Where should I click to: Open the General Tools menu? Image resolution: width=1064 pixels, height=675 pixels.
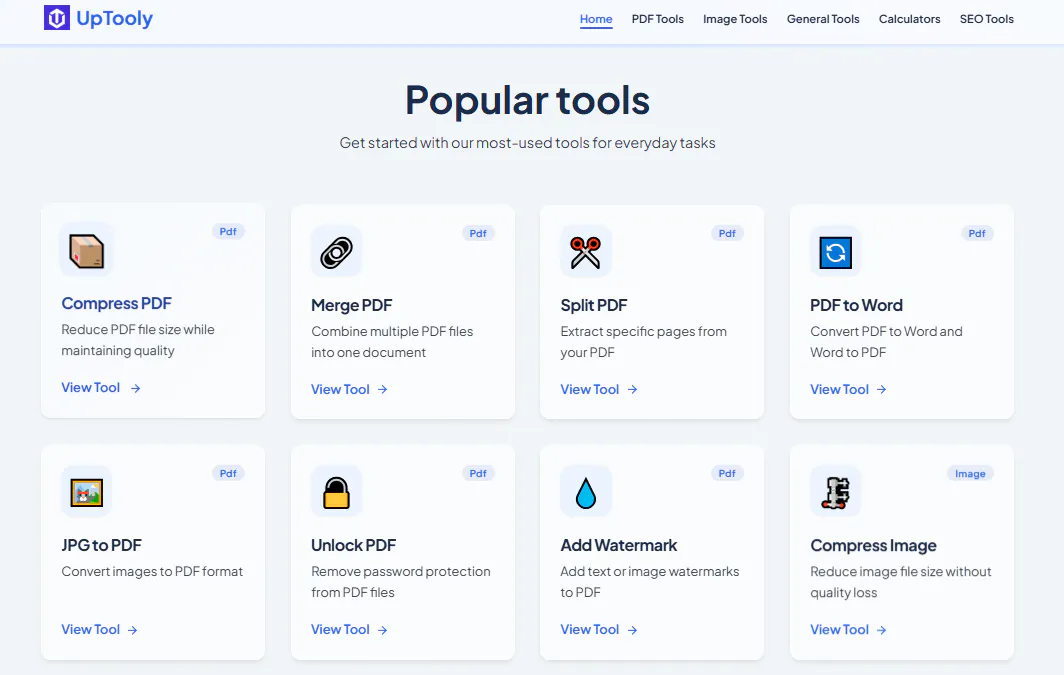(x=823, y=19)
